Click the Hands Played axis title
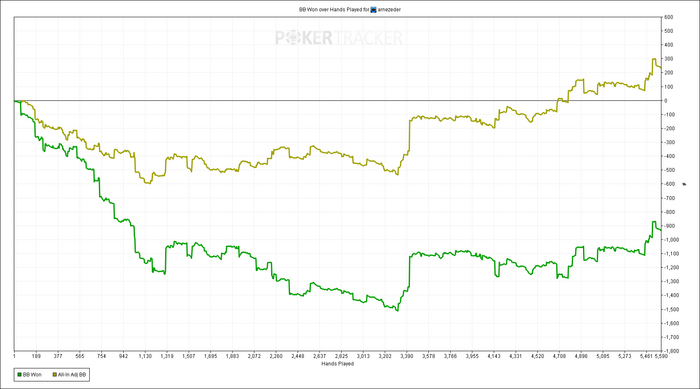The width and height of the screenshot is (700, 389). tap(338, 364)
